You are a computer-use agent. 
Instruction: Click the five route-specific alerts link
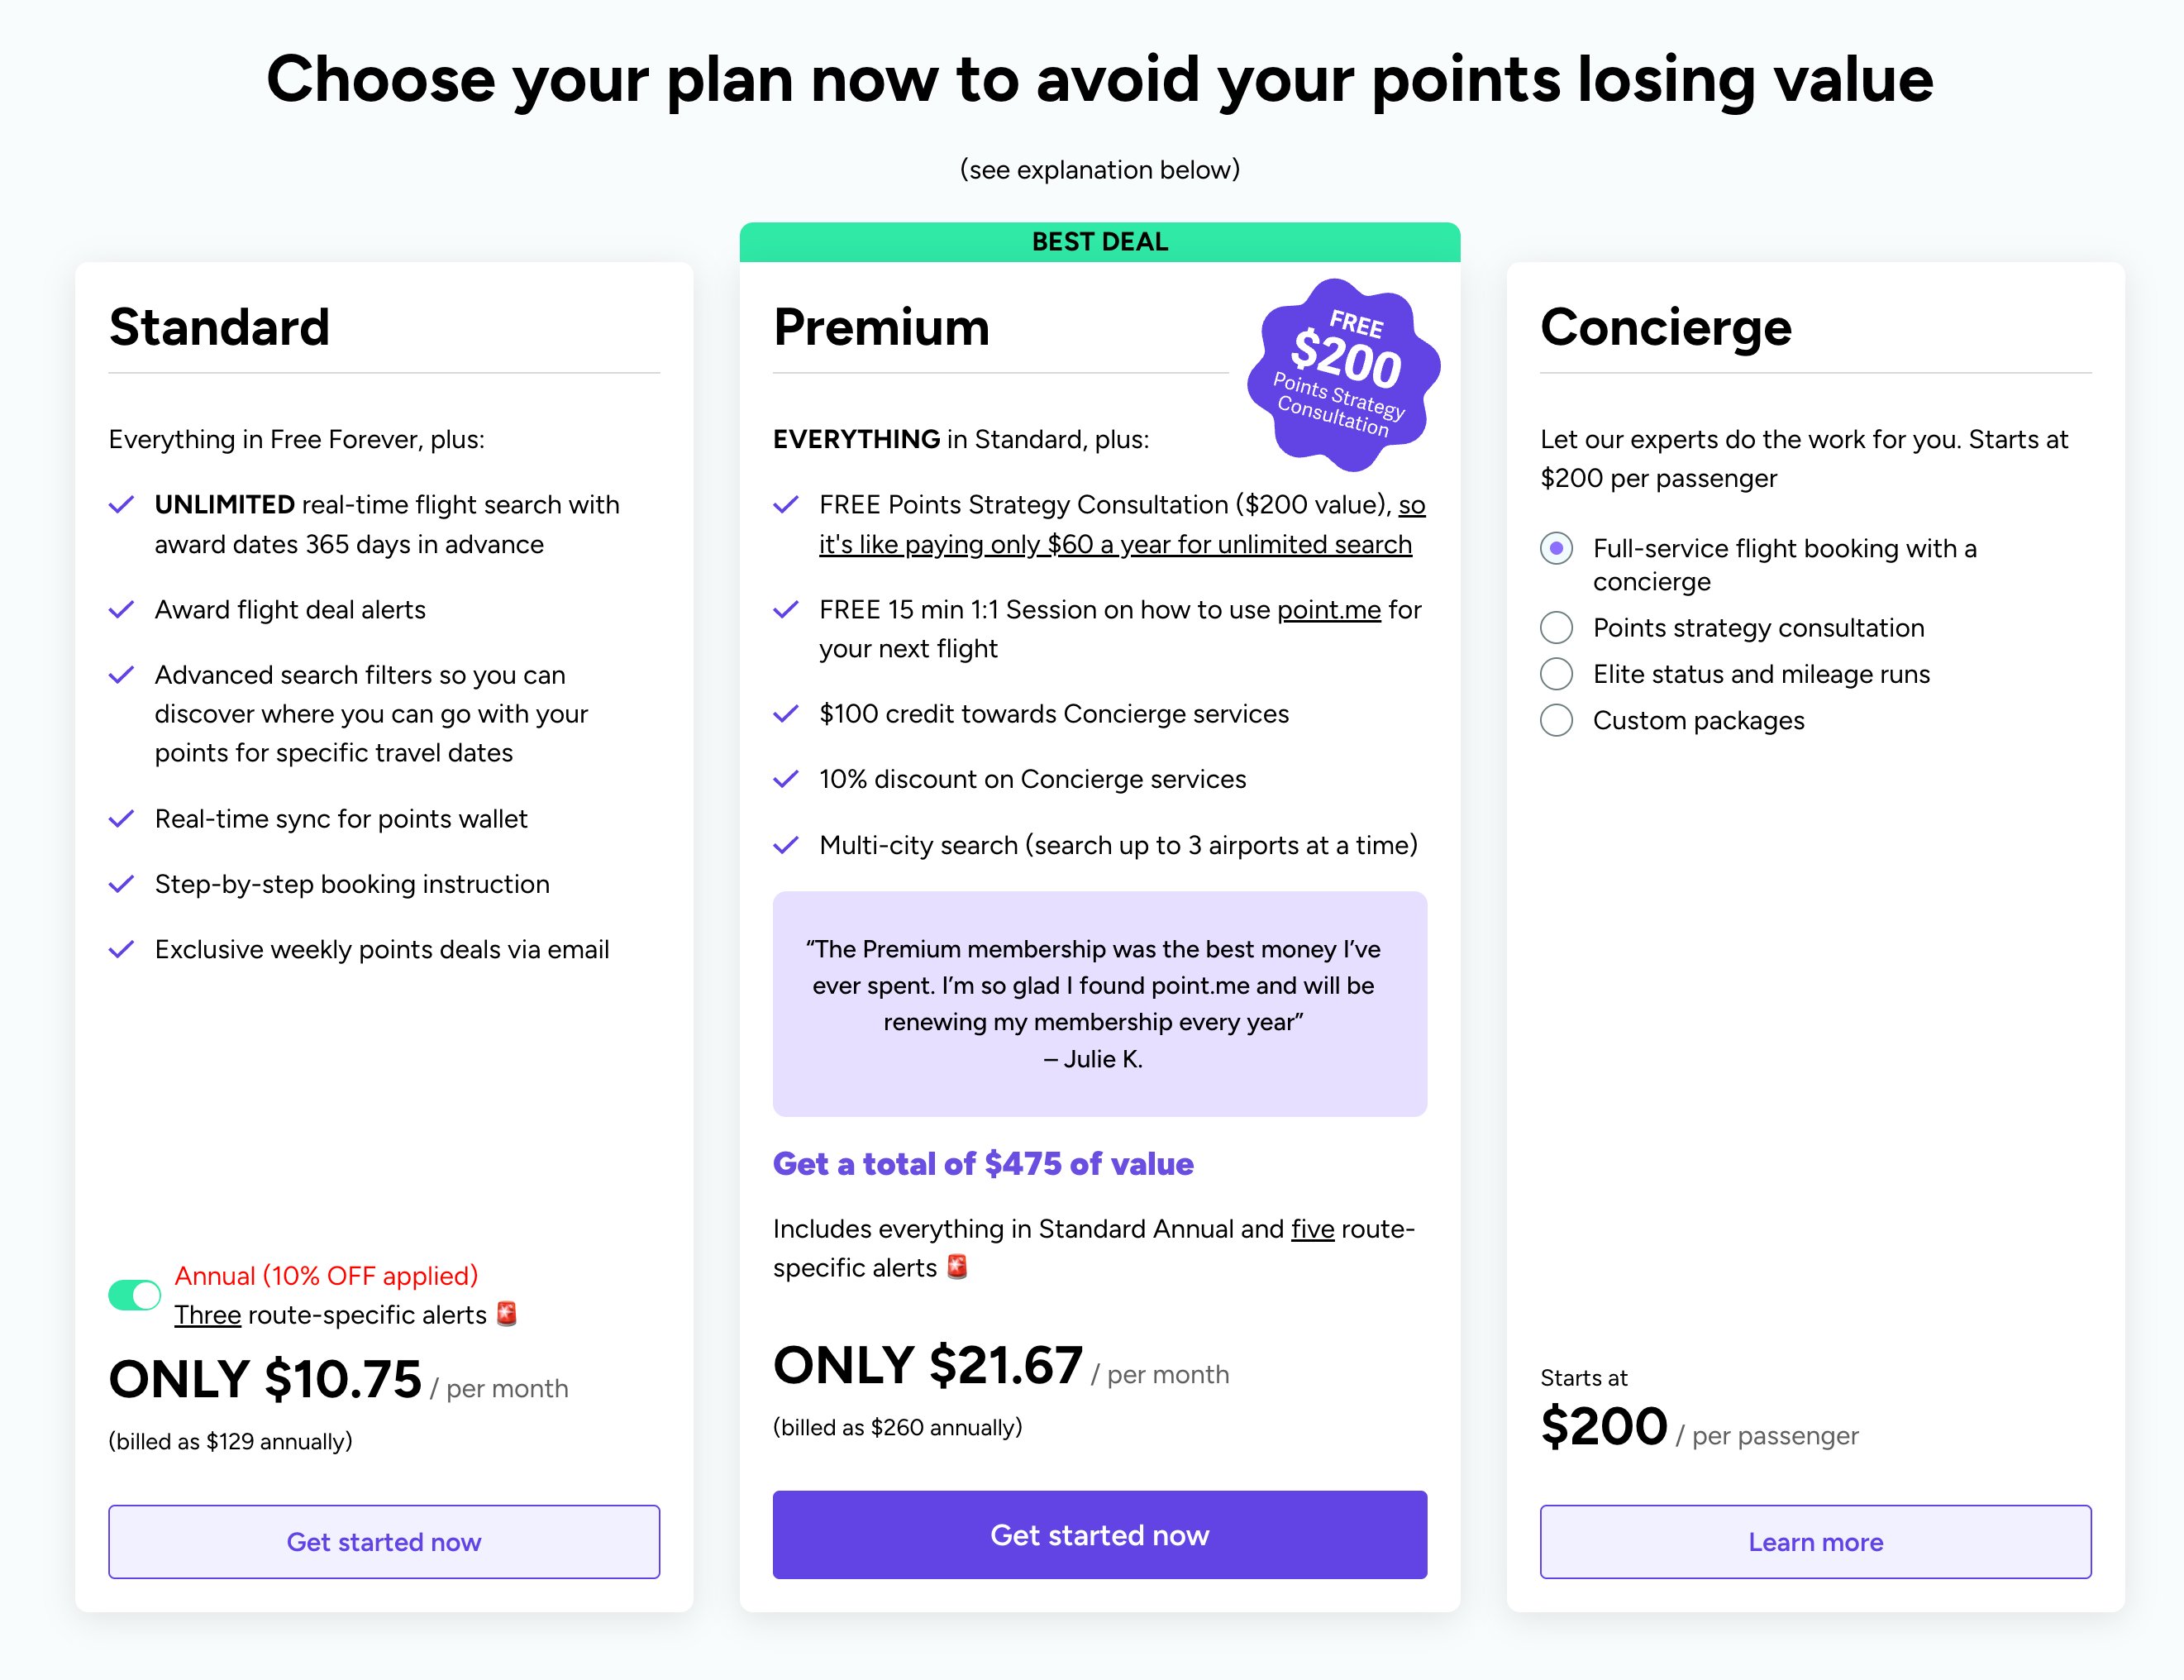click(x=1312, y=1229)
